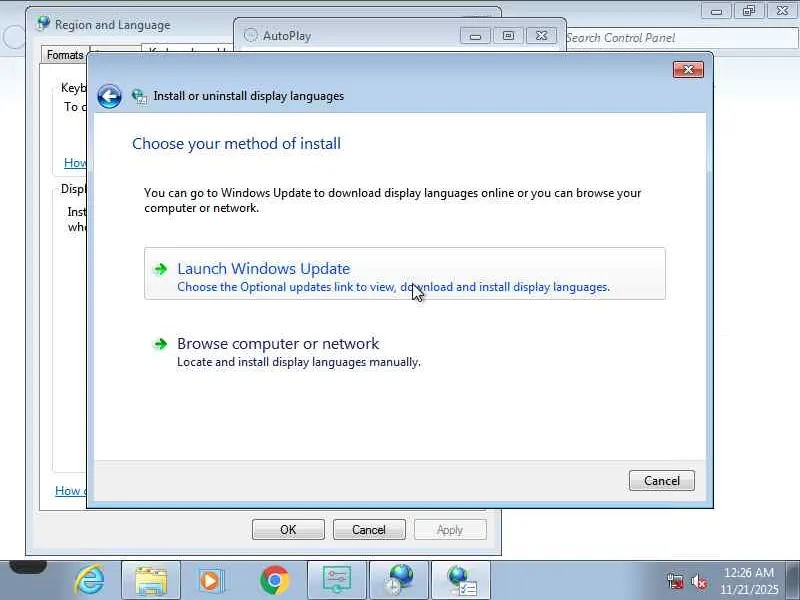Open Google Chrome from the taskbar
This screenshot has height=600, width=800.
coord(274,580)
